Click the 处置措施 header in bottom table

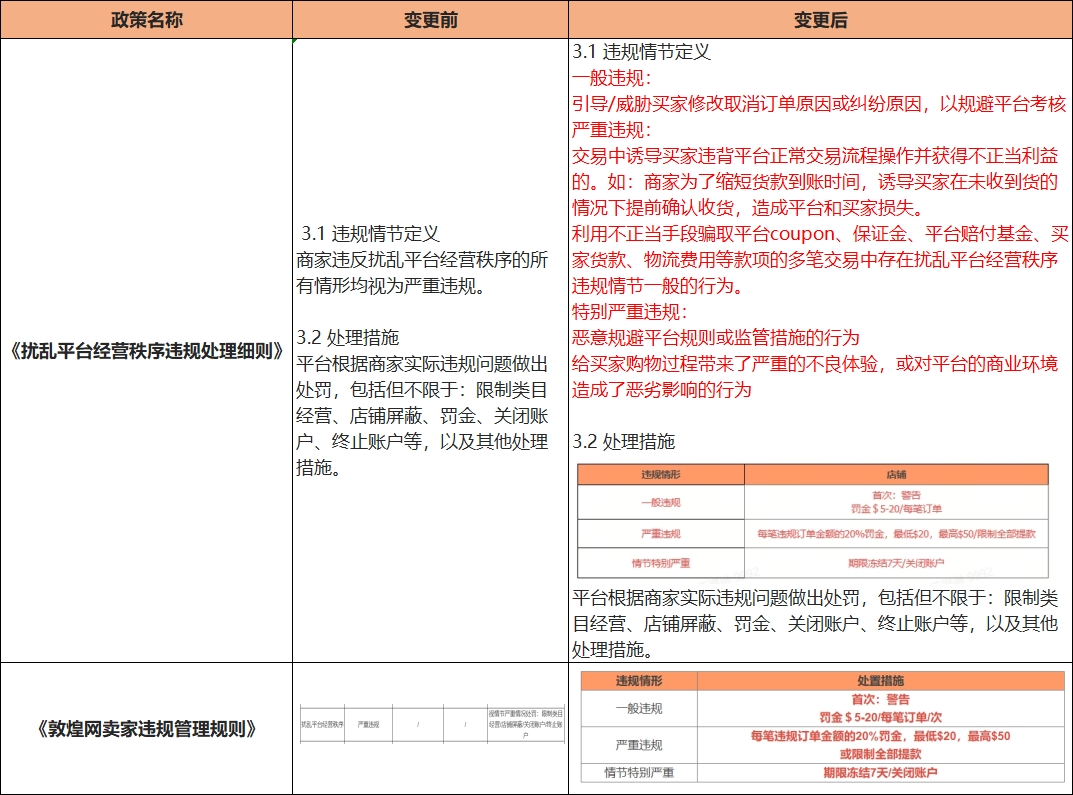coord(880,681)
